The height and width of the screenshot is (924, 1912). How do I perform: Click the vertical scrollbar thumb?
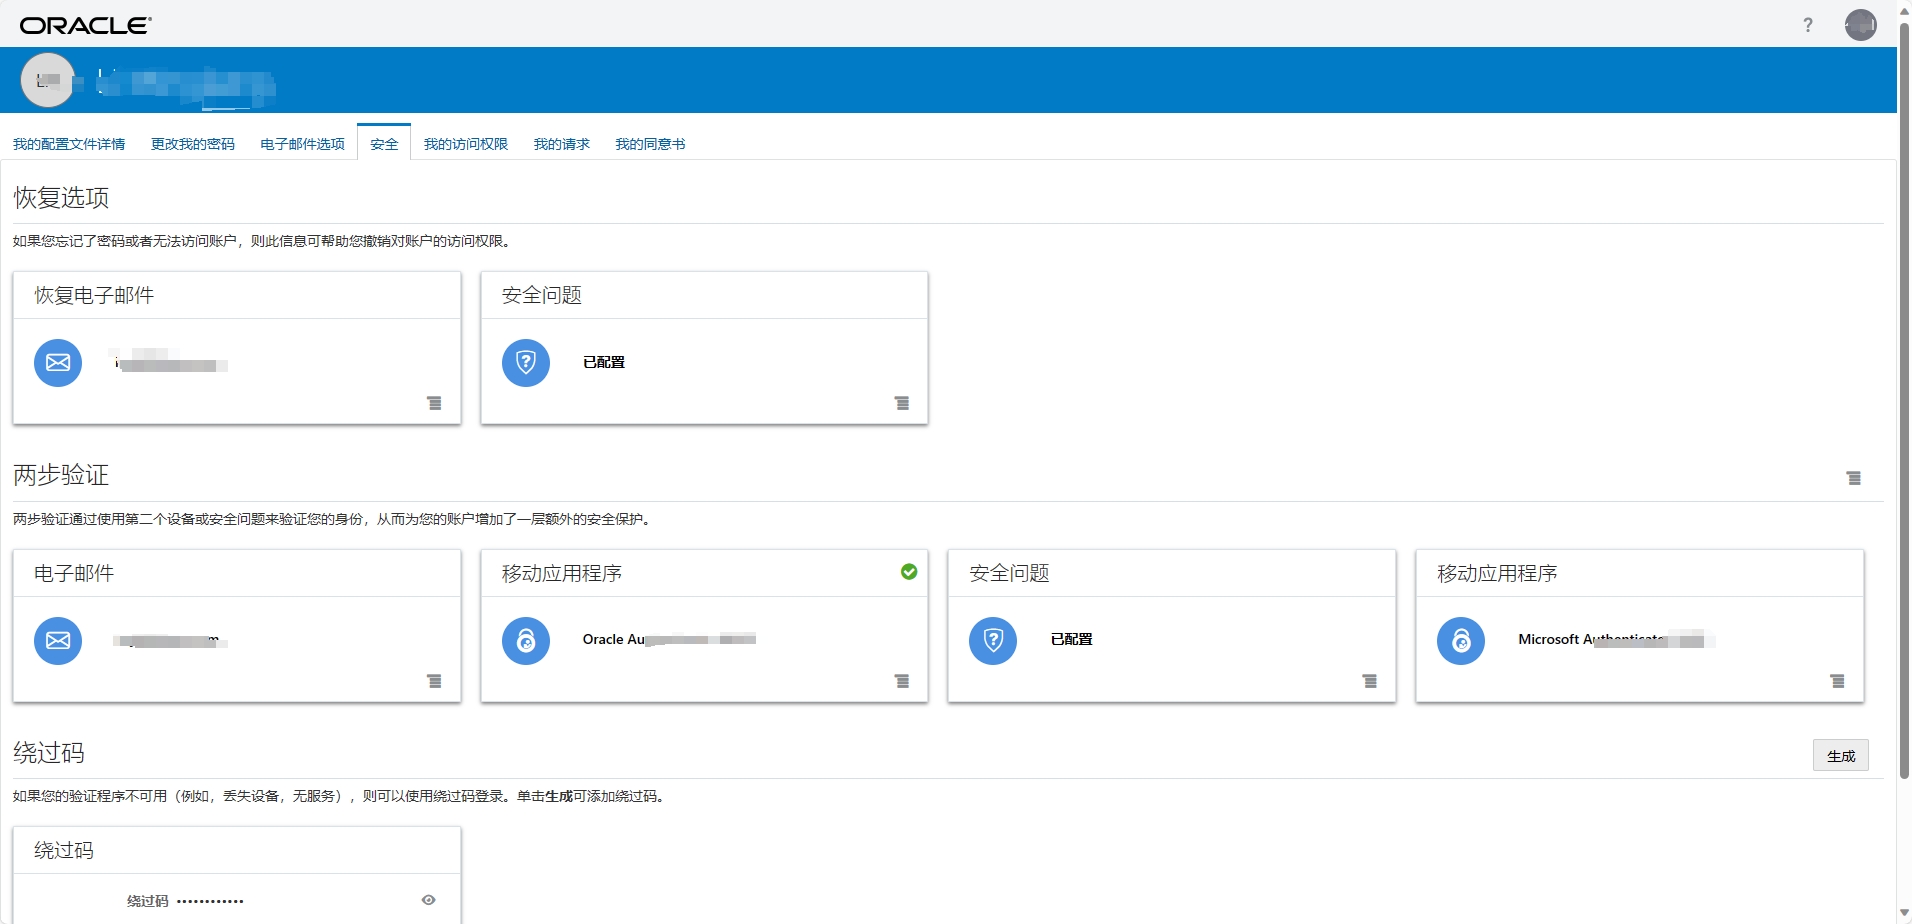click(1904, 400)
